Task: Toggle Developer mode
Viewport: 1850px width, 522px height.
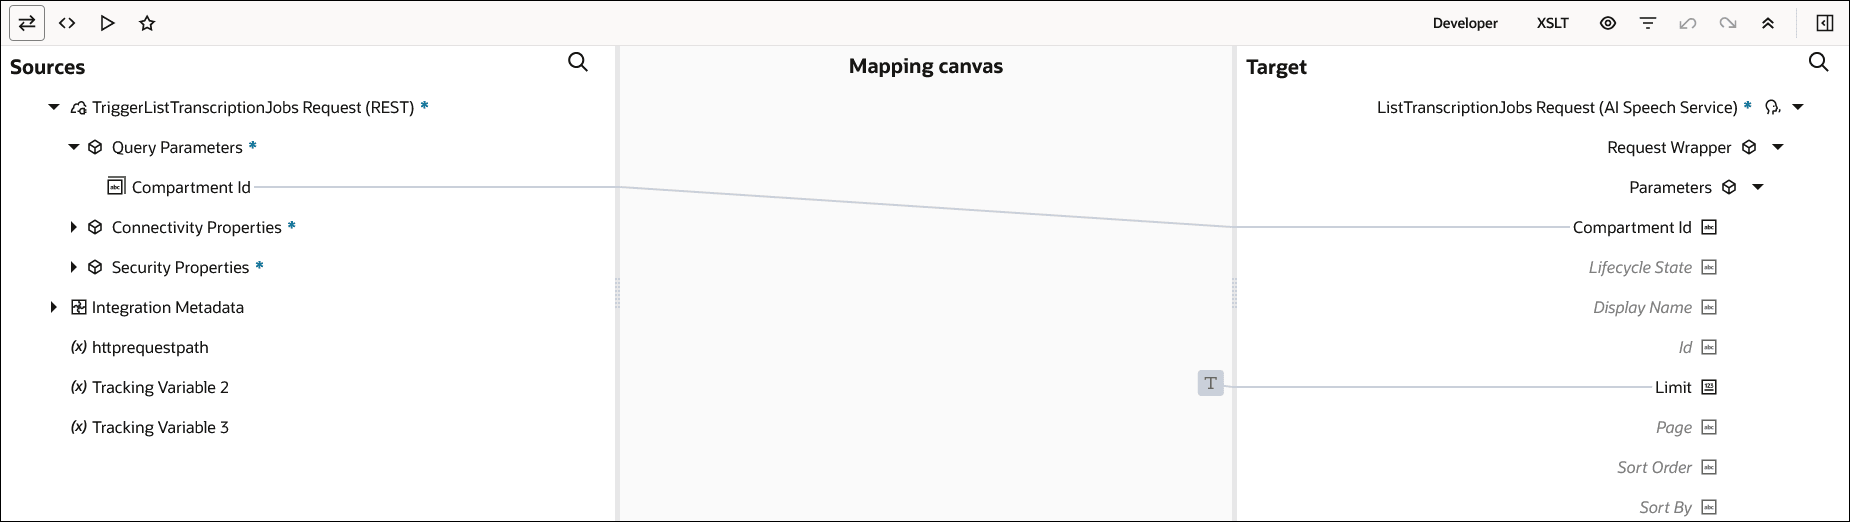Action: point(1465,23)
